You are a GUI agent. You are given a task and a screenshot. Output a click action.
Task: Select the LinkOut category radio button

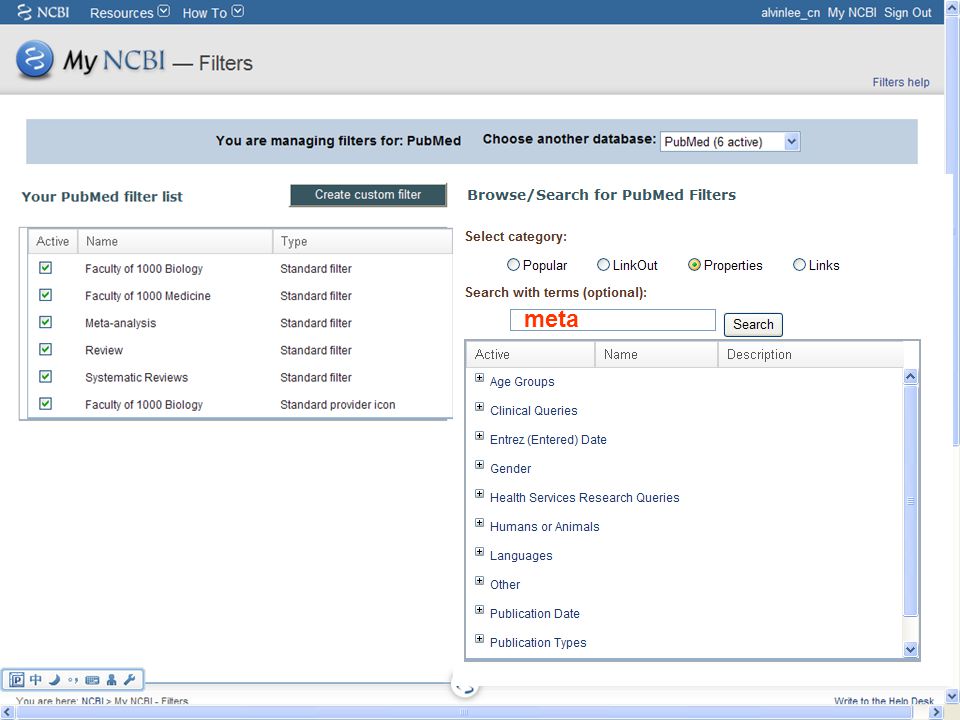tap(603, 264)
